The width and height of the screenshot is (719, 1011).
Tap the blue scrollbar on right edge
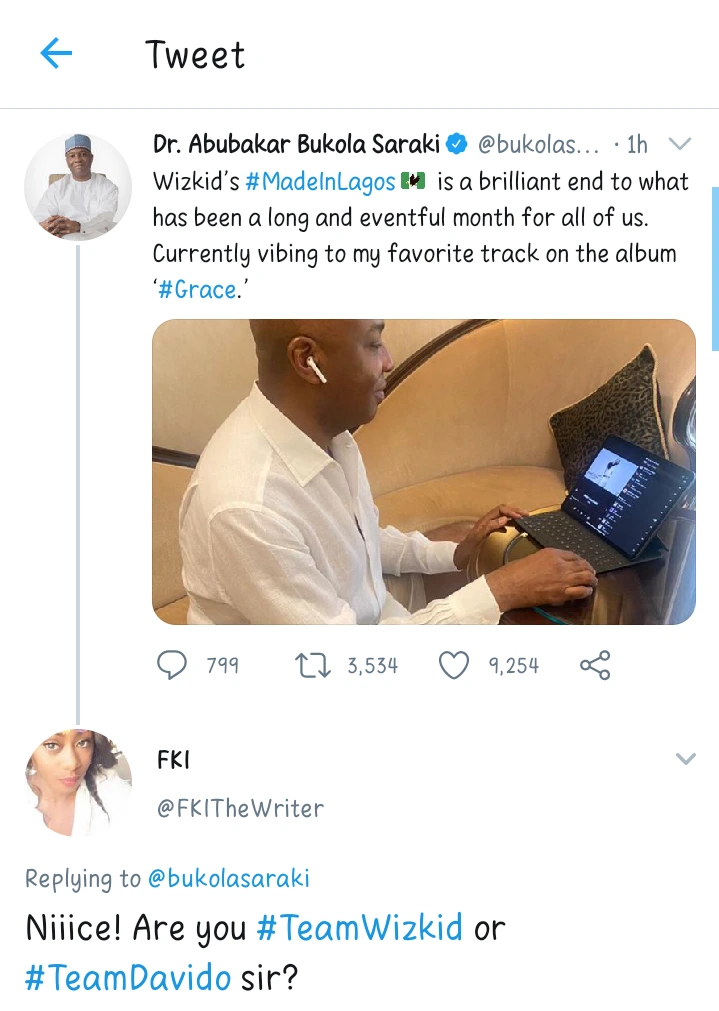point(715,268)
